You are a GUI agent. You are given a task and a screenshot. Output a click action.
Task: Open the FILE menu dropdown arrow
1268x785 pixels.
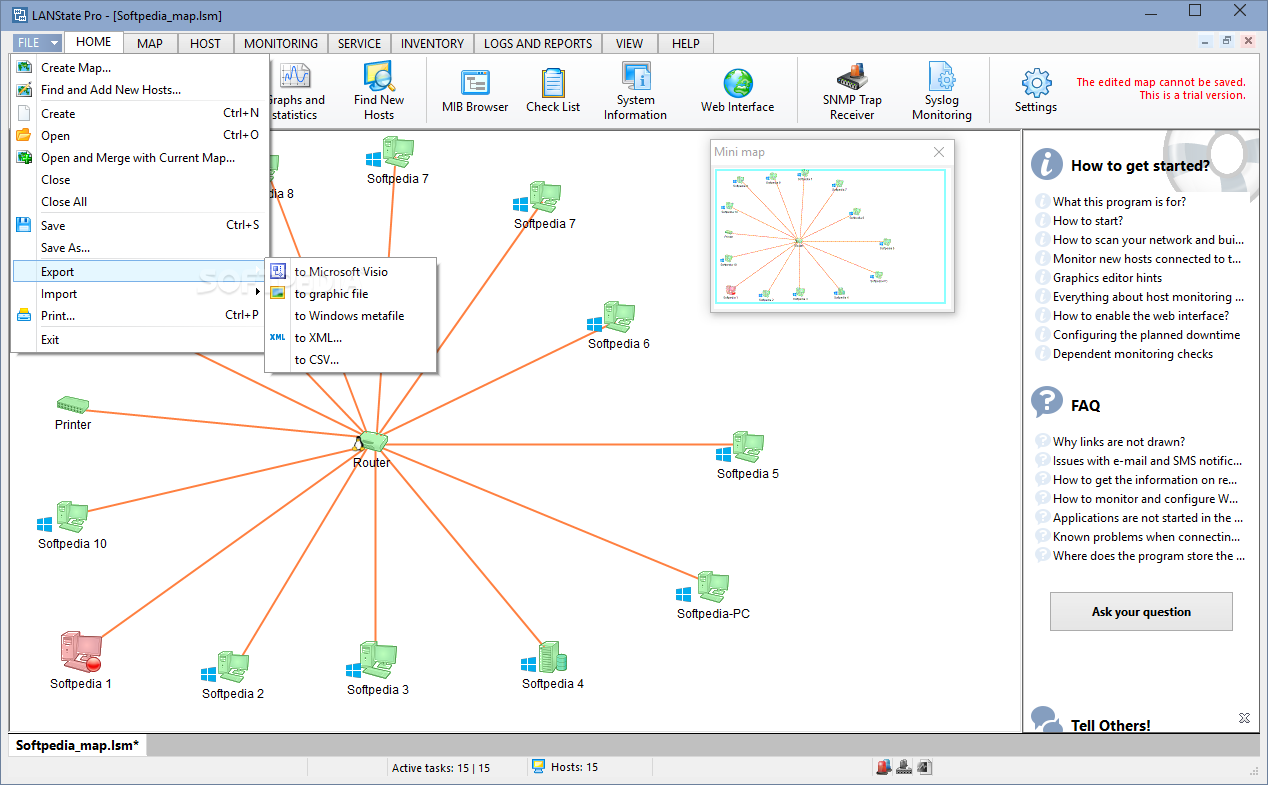[53, 43]
